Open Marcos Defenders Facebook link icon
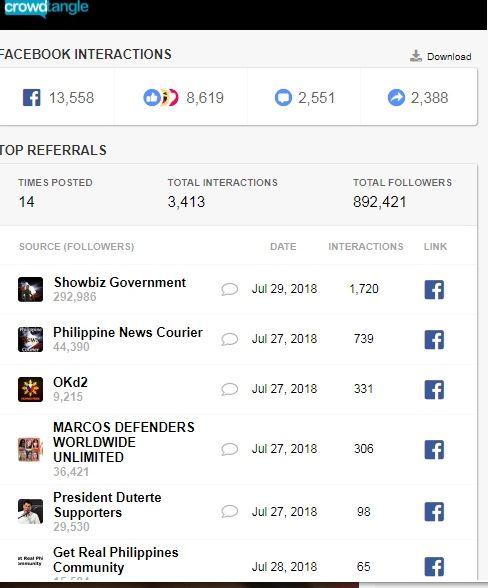The image size is (488, 588). coord(434,449)
